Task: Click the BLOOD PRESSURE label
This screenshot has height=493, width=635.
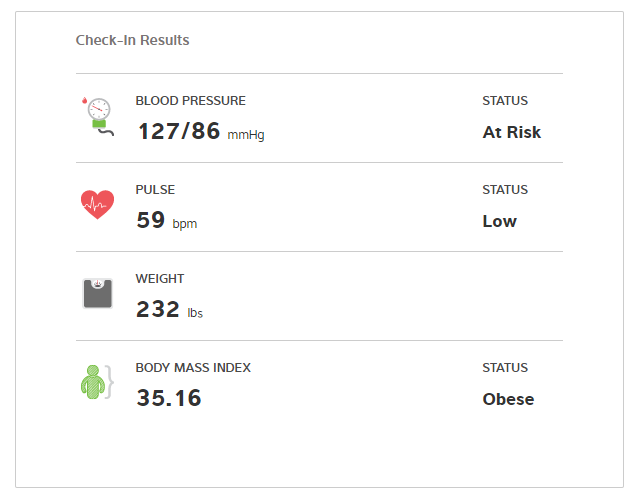Action: (190, 101)
